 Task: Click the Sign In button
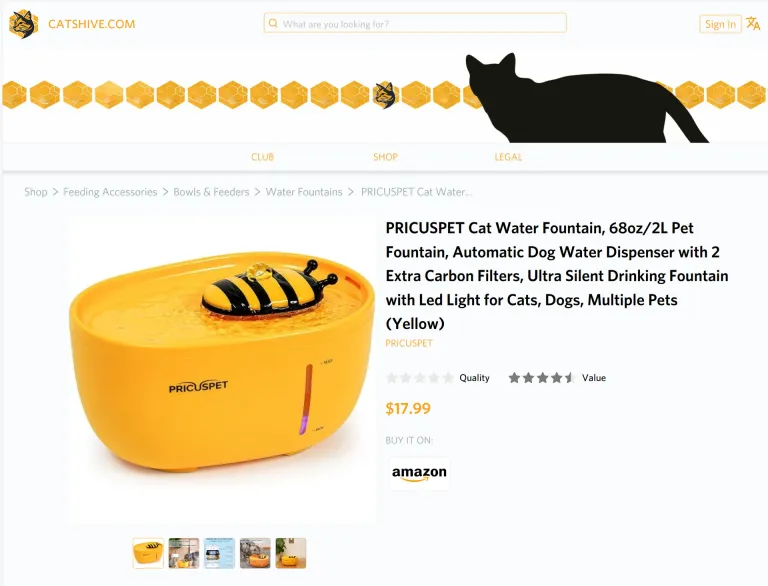720,24
